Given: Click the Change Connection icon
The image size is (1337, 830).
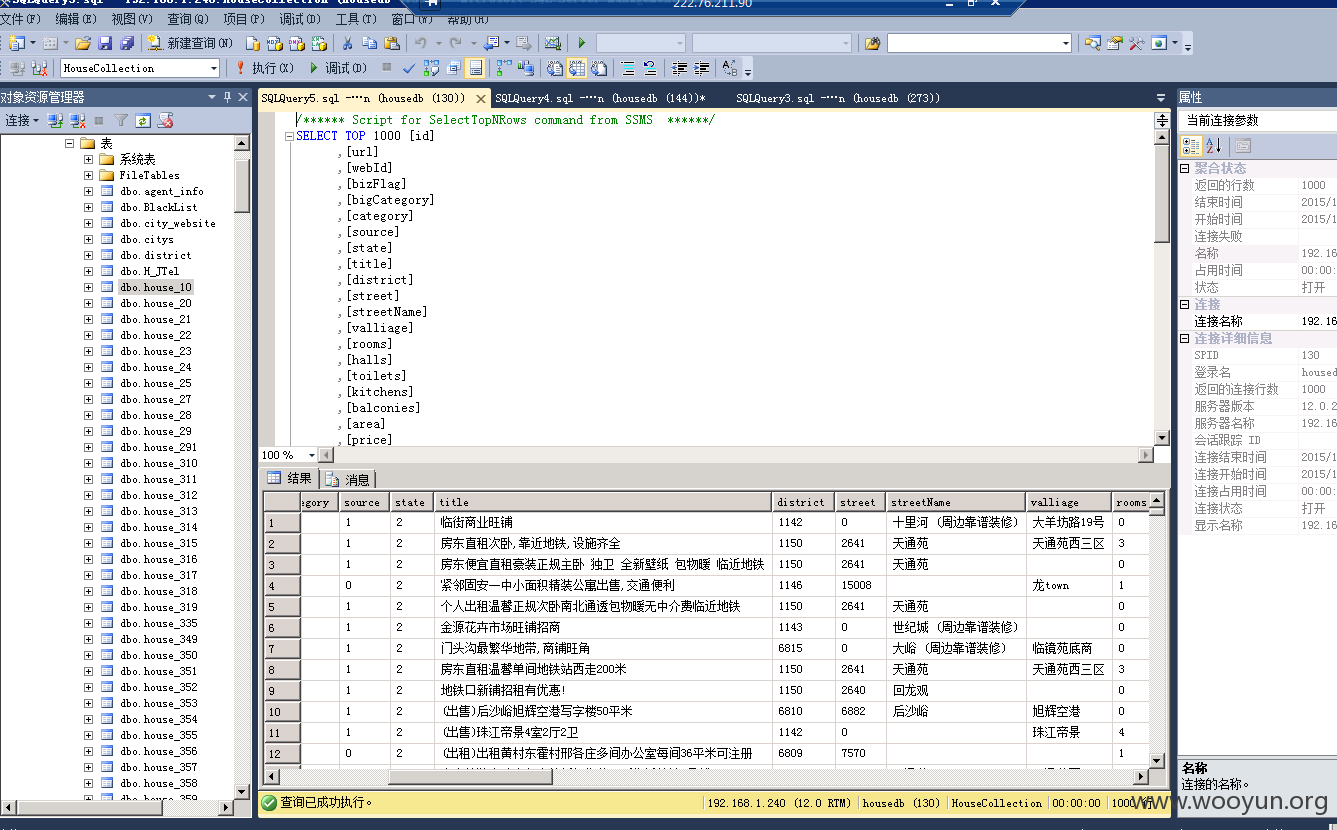Looking at the screenshot, I should pyautogui.click(x=39, y=68).
